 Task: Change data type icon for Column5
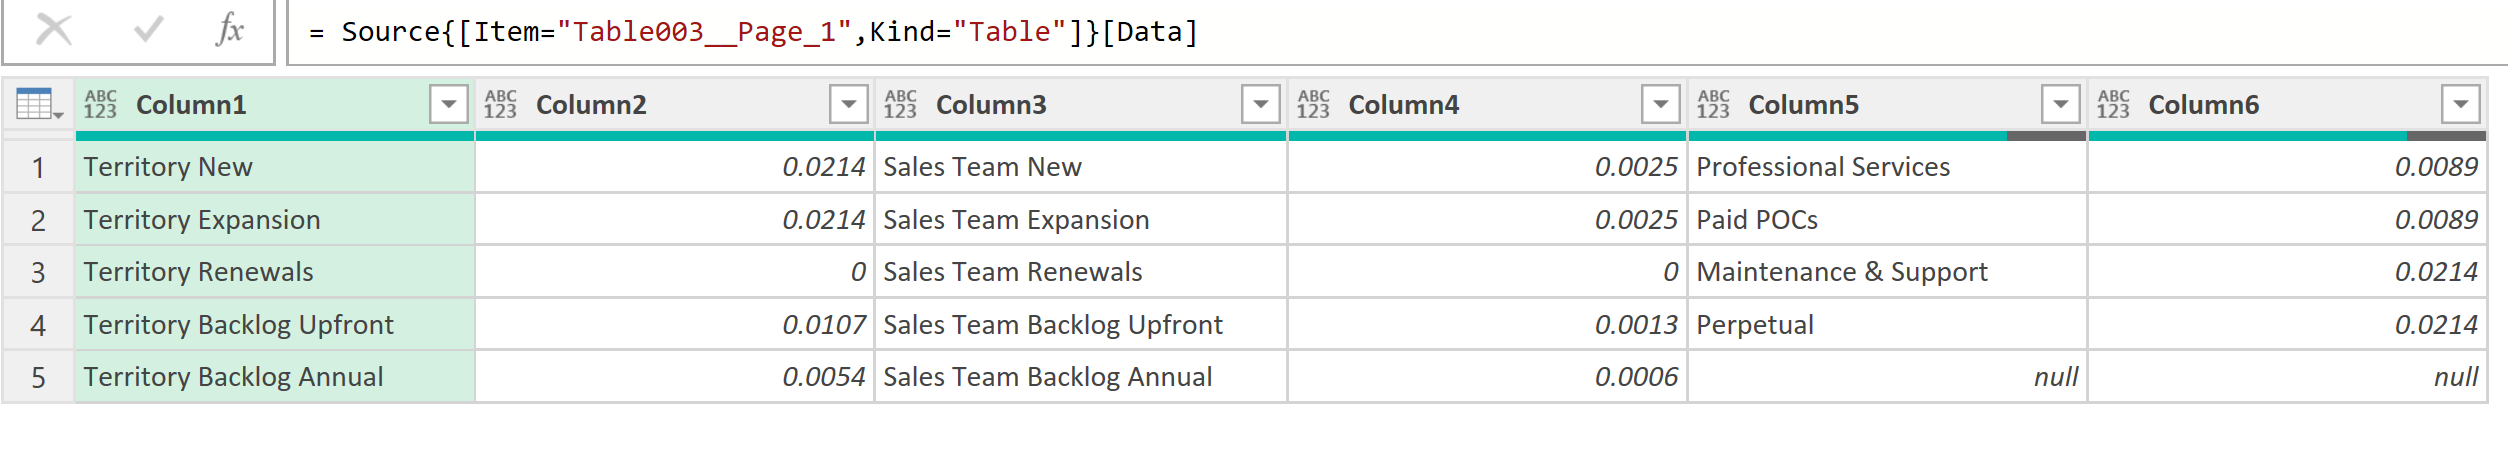click(x=1713, y=104)
